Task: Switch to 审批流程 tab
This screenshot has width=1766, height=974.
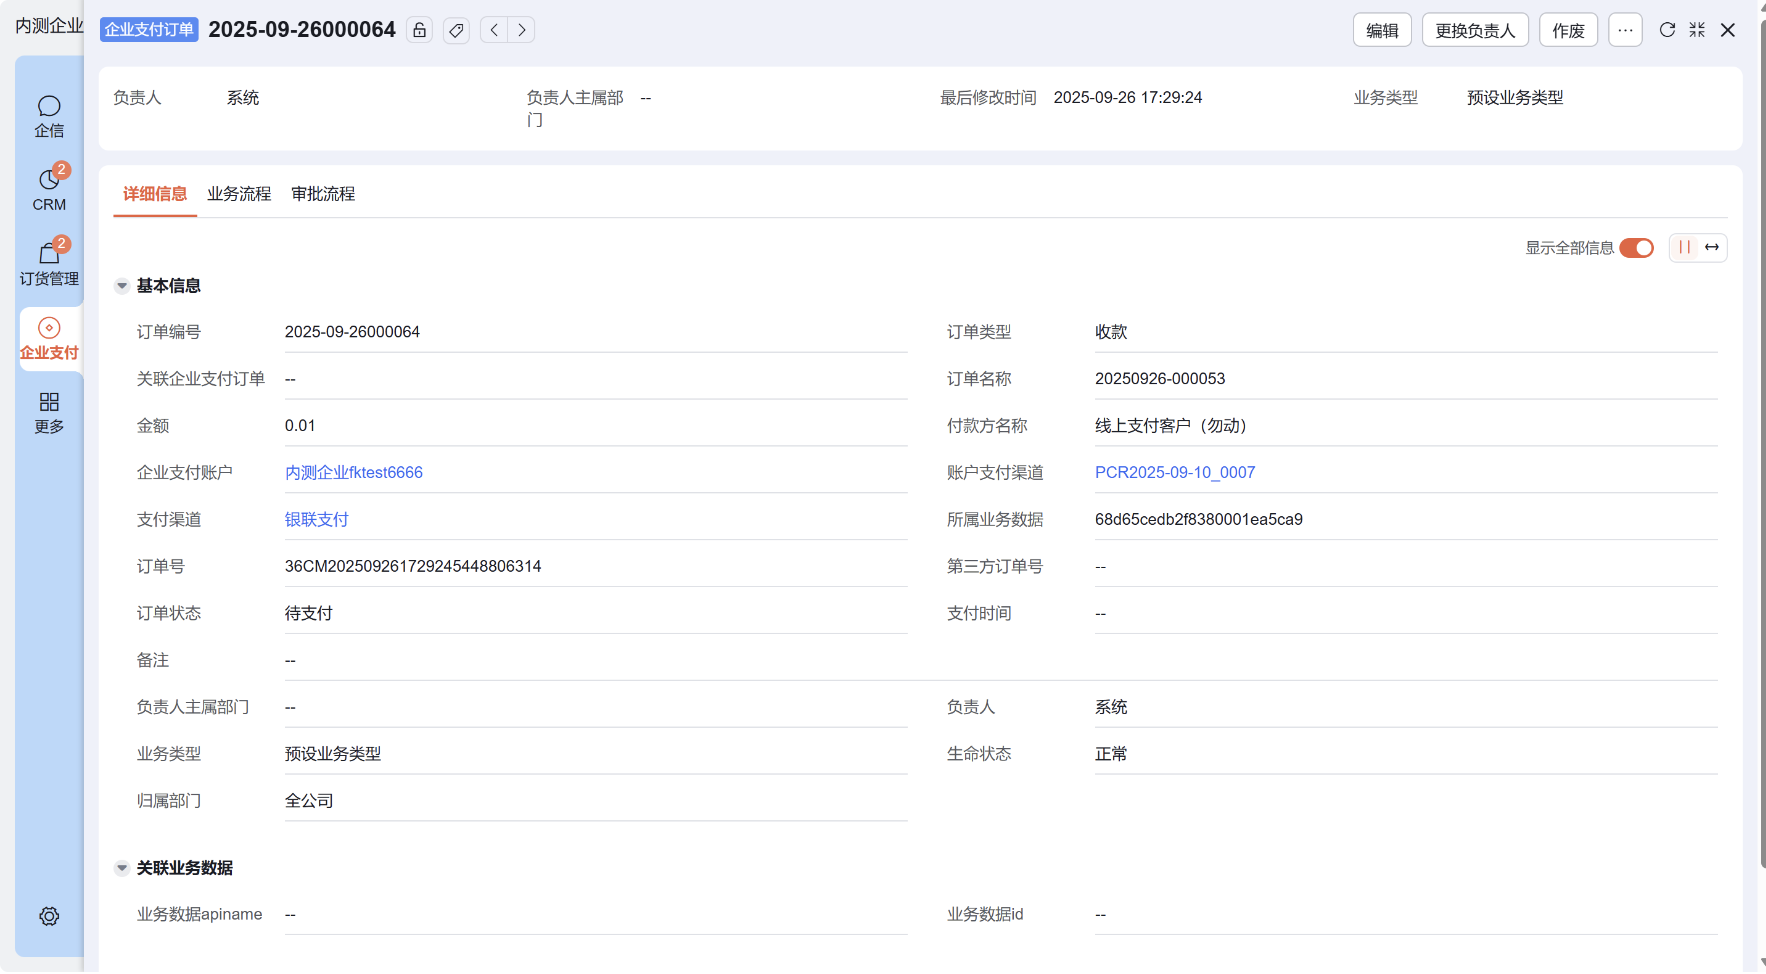Action: 323,194
